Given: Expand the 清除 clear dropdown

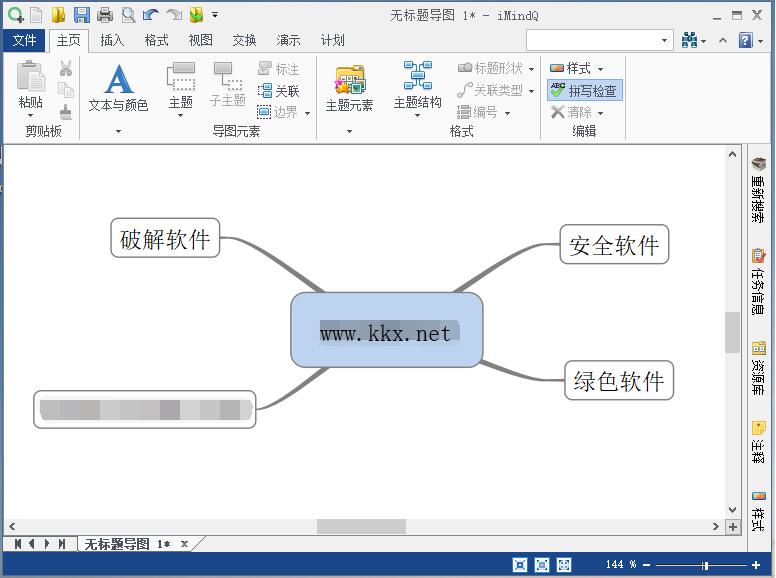Looking at the screenshot, I should point(600,113).
